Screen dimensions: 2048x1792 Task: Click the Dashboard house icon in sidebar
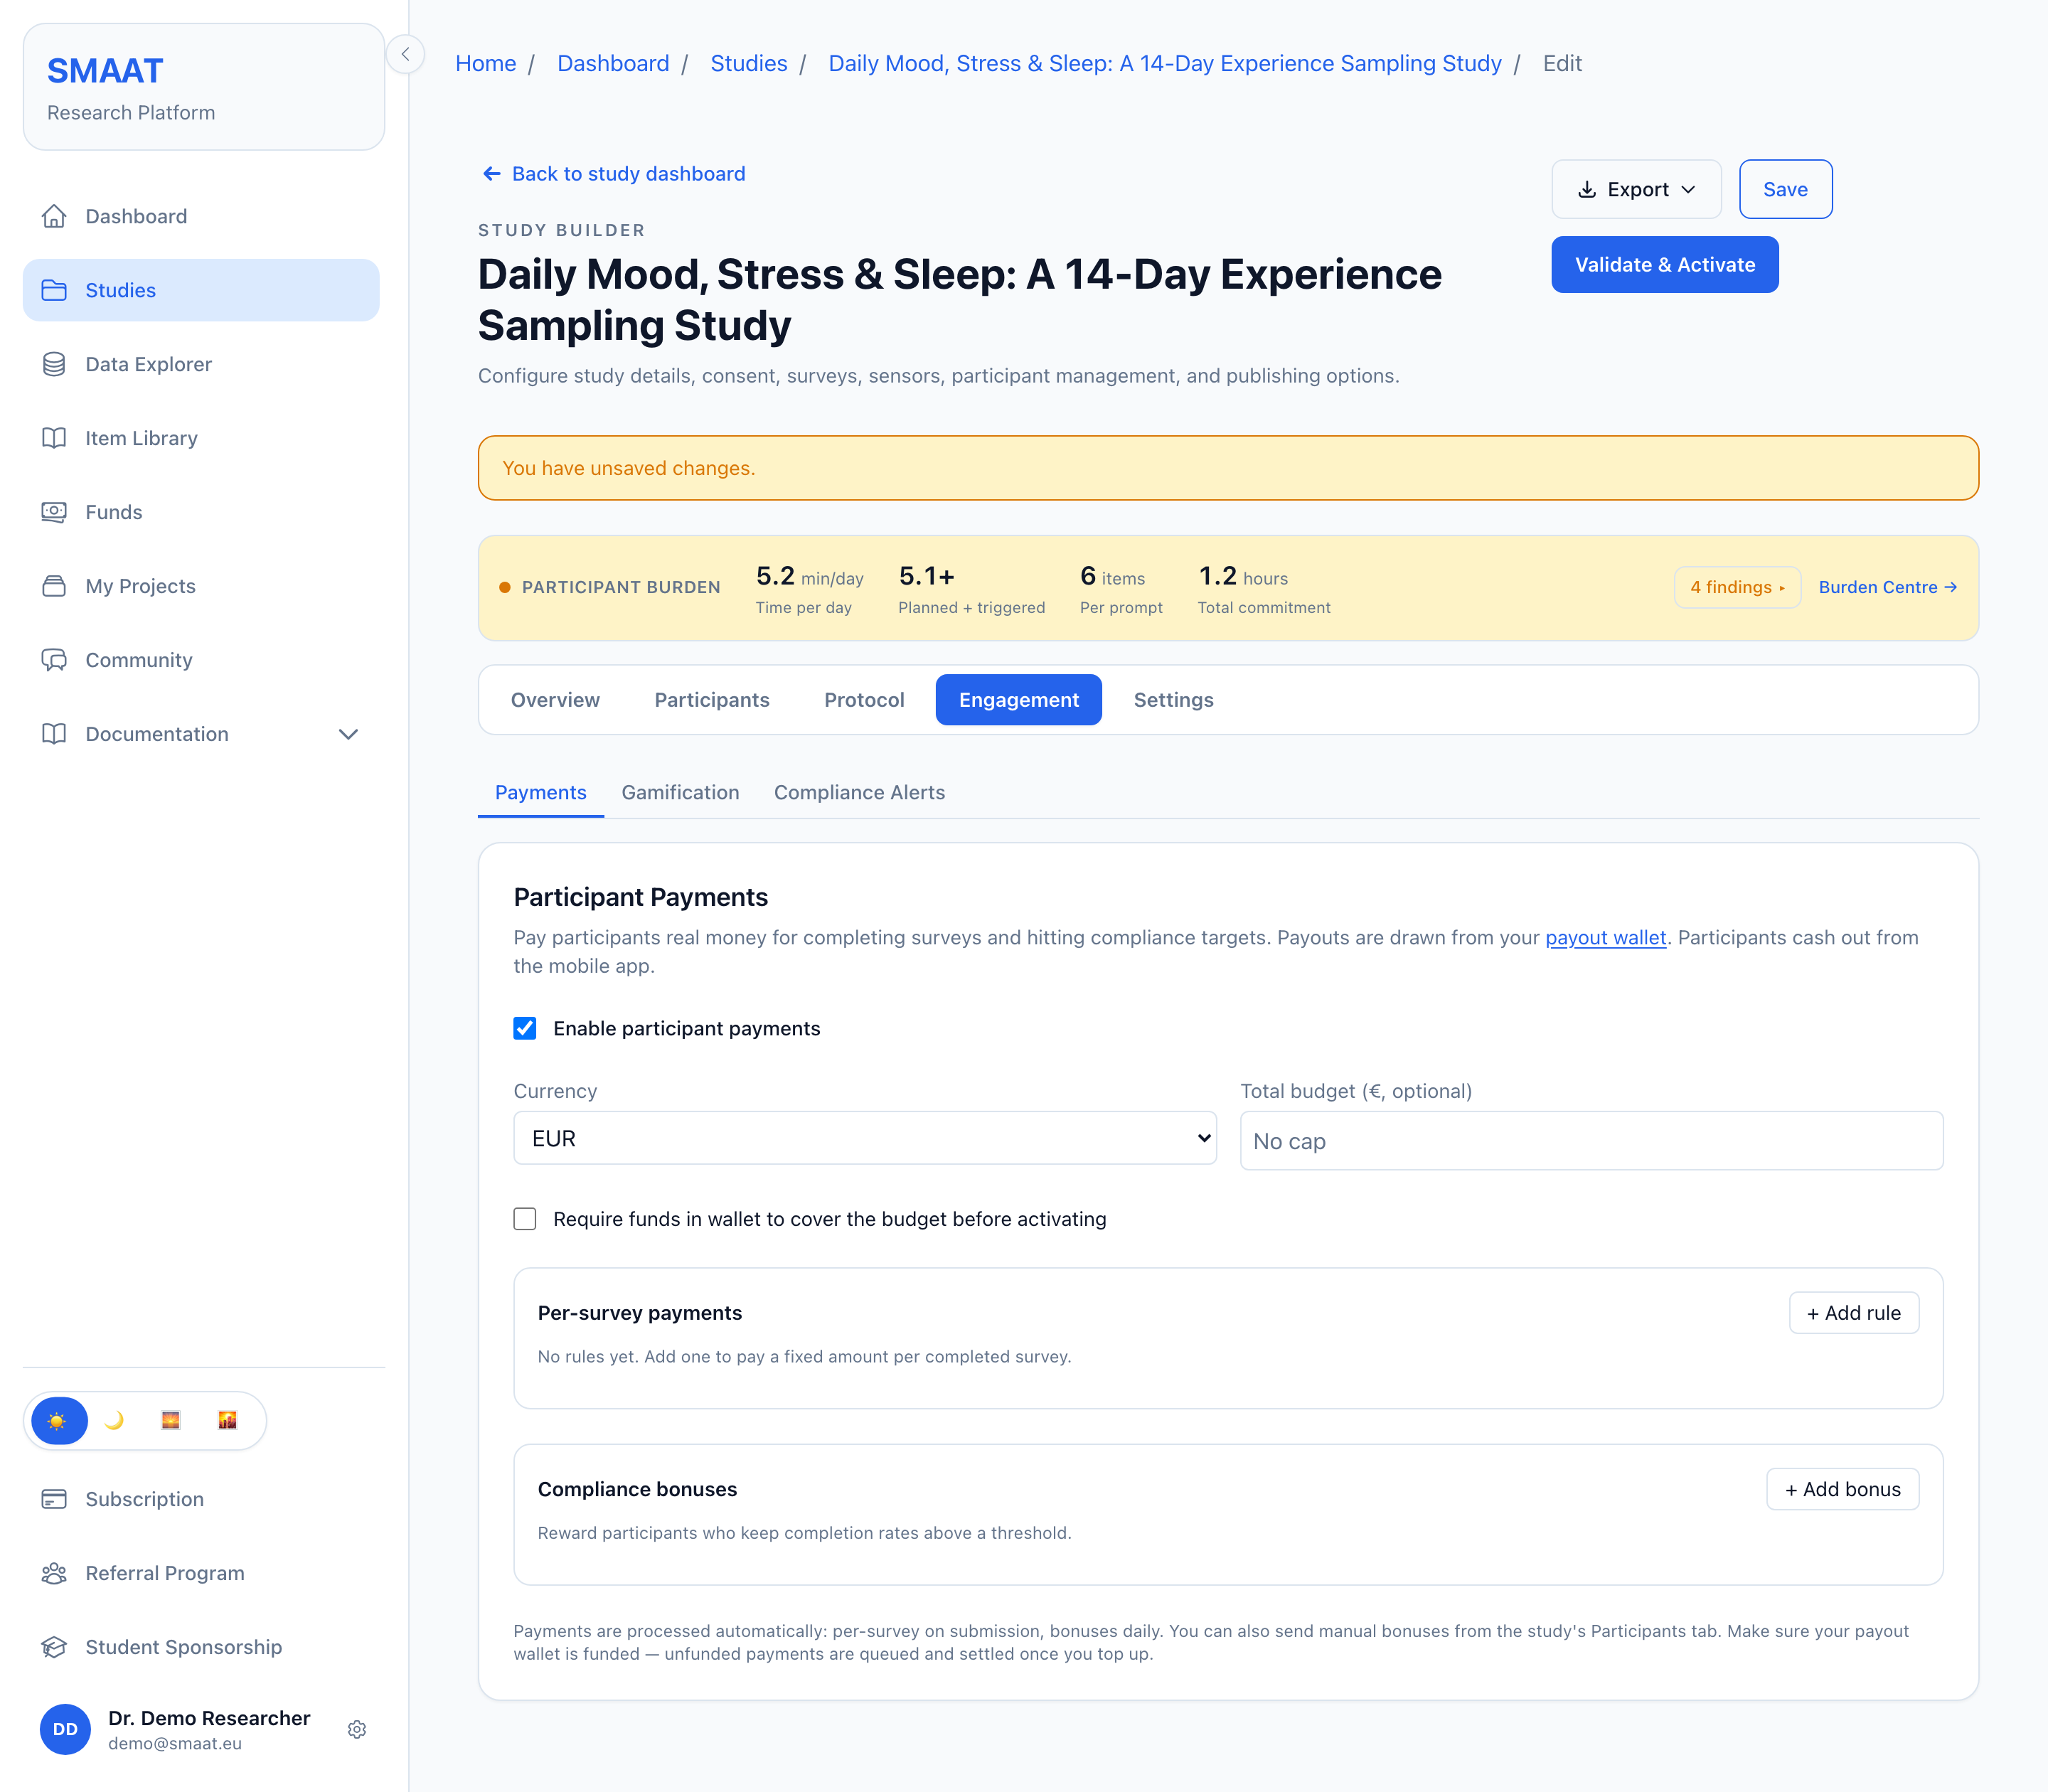(54, 216)
